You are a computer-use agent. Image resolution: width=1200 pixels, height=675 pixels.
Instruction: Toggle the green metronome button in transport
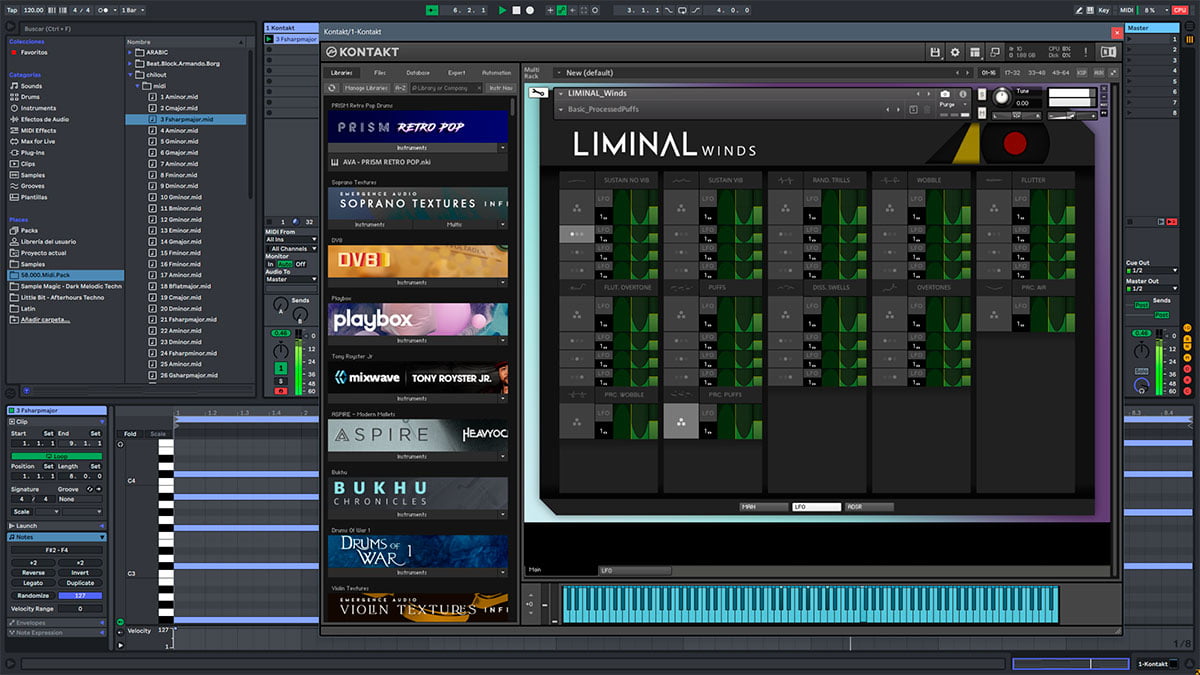pyautogui.click(x=432, y=10)
